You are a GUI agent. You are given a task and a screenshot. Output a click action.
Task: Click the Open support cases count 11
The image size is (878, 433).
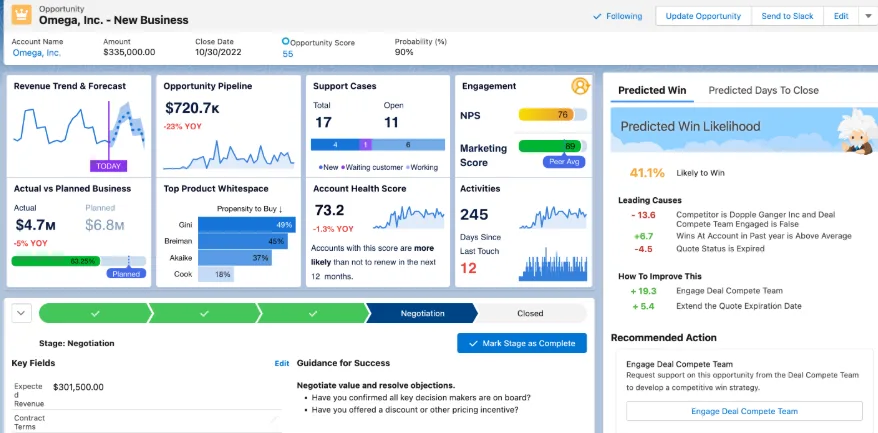pyautogui.click(x=391, y=123)
